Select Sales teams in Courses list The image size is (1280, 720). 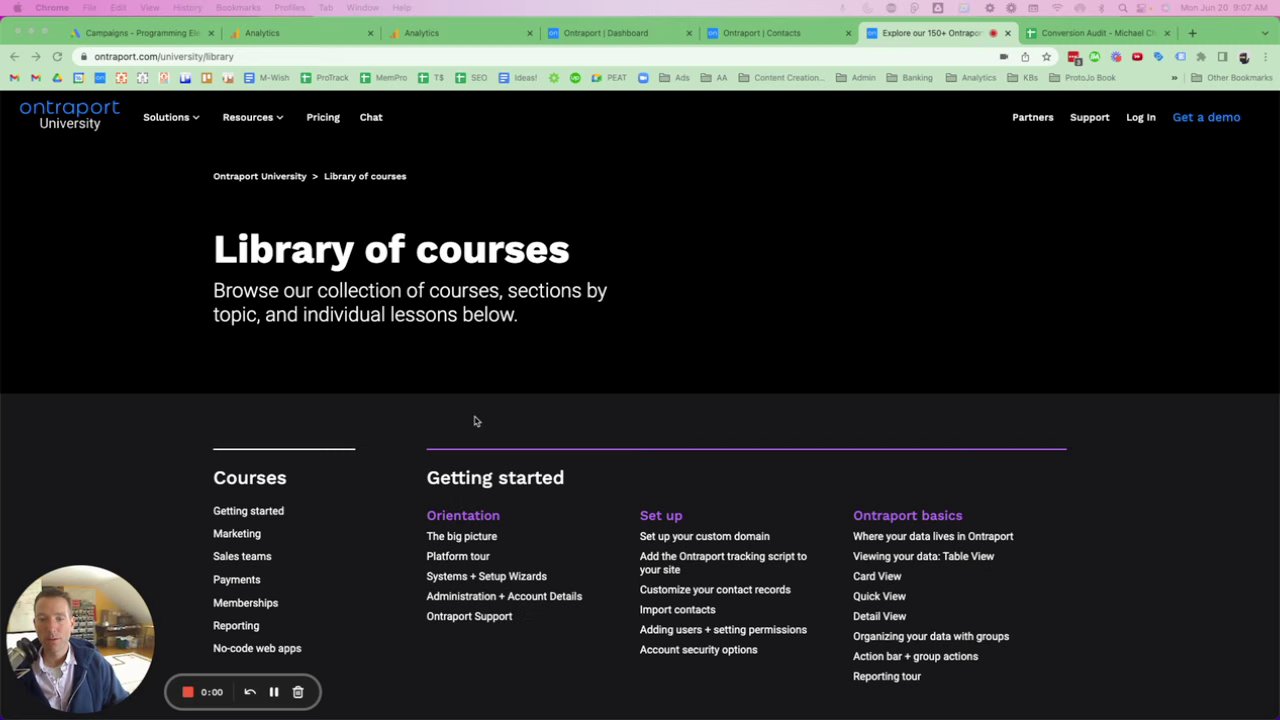[242, 556]
